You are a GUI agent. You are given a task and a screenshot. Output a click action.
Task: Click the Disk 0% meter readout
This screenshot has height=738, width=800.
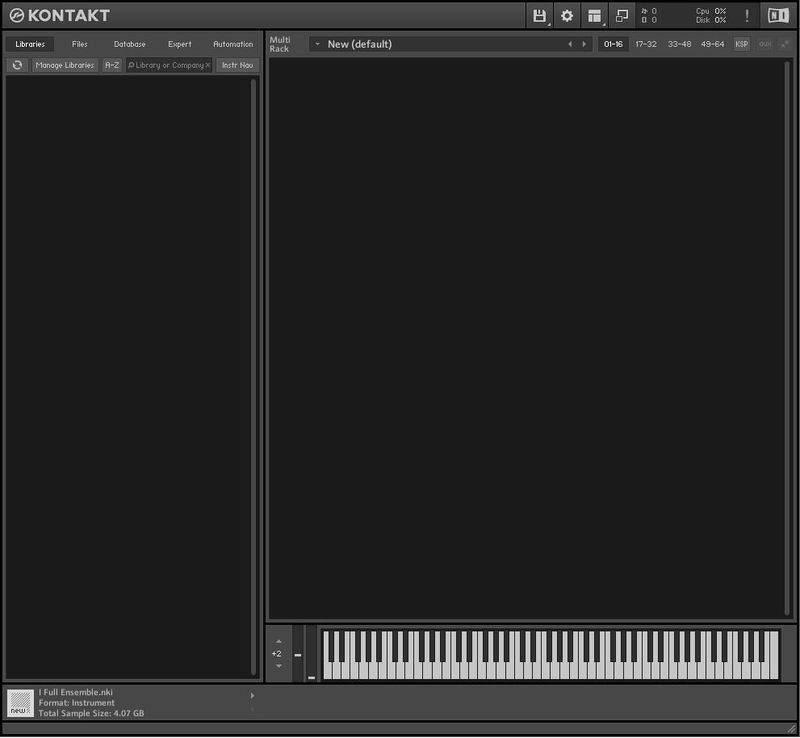[711, 20]
